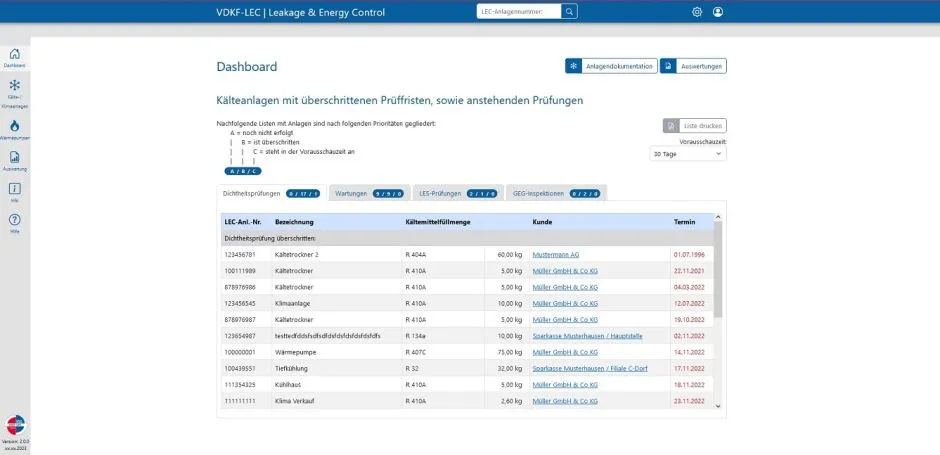Switch to the LES-Prüfungen tab
The width and height of the screenshot is (940, 455).
[x=457, y=194]
